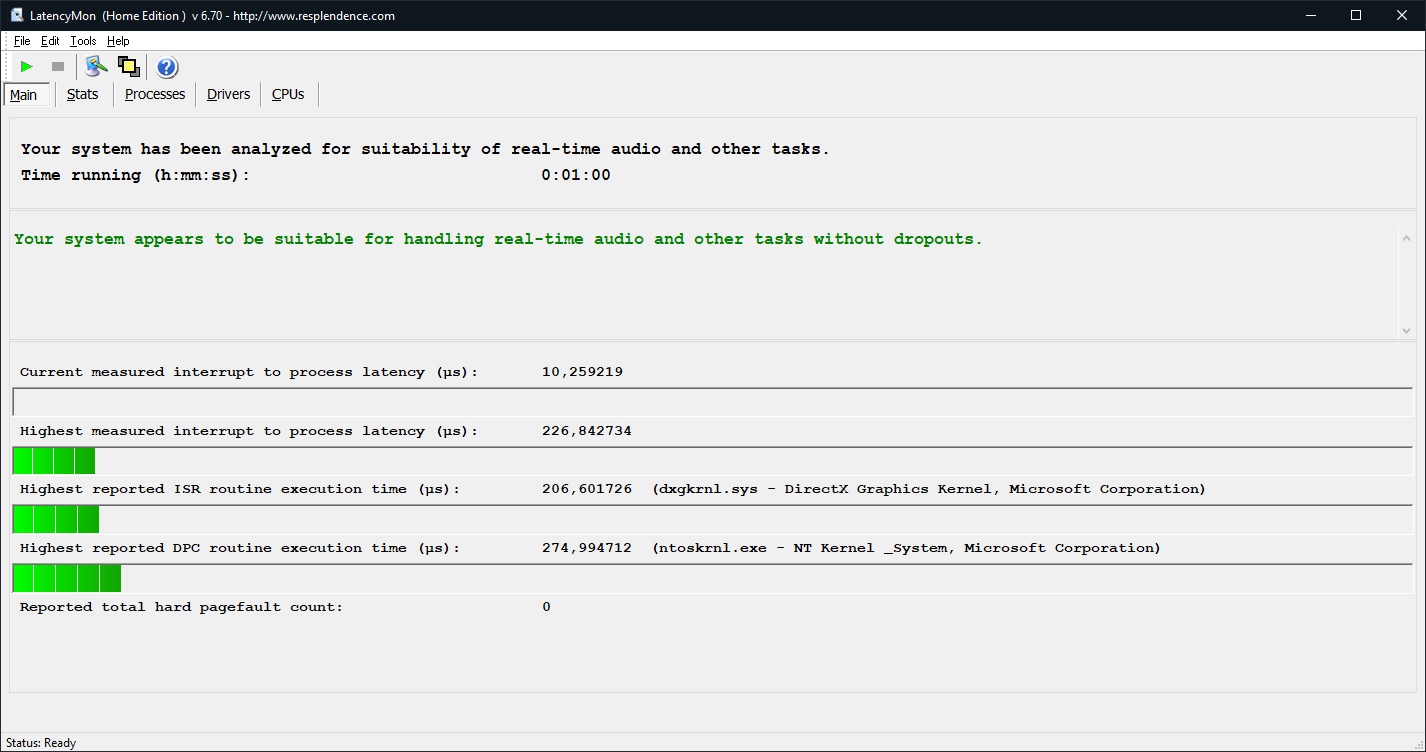1426x752 pixels.
Task: Click highest DPC routine execution time bar
Action: tap(712, 578)
